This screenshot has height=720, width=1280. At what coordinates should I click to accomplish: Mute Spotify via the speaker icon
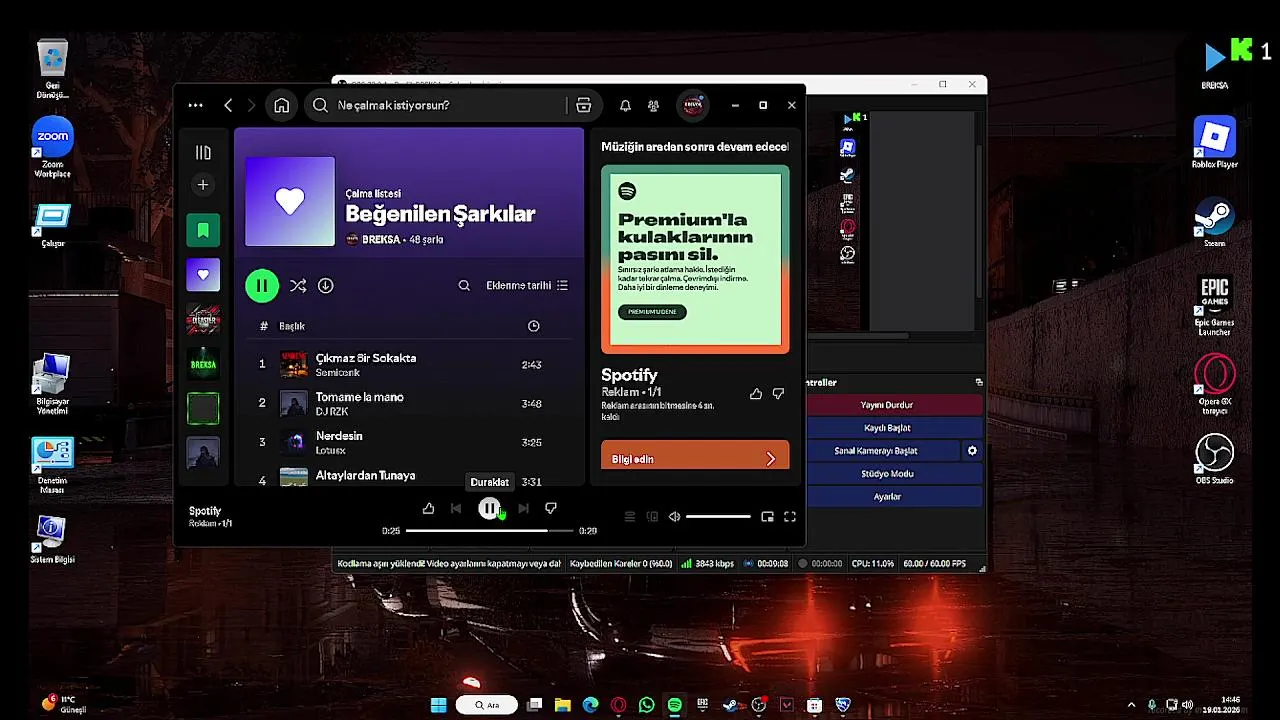click(674, 517)
